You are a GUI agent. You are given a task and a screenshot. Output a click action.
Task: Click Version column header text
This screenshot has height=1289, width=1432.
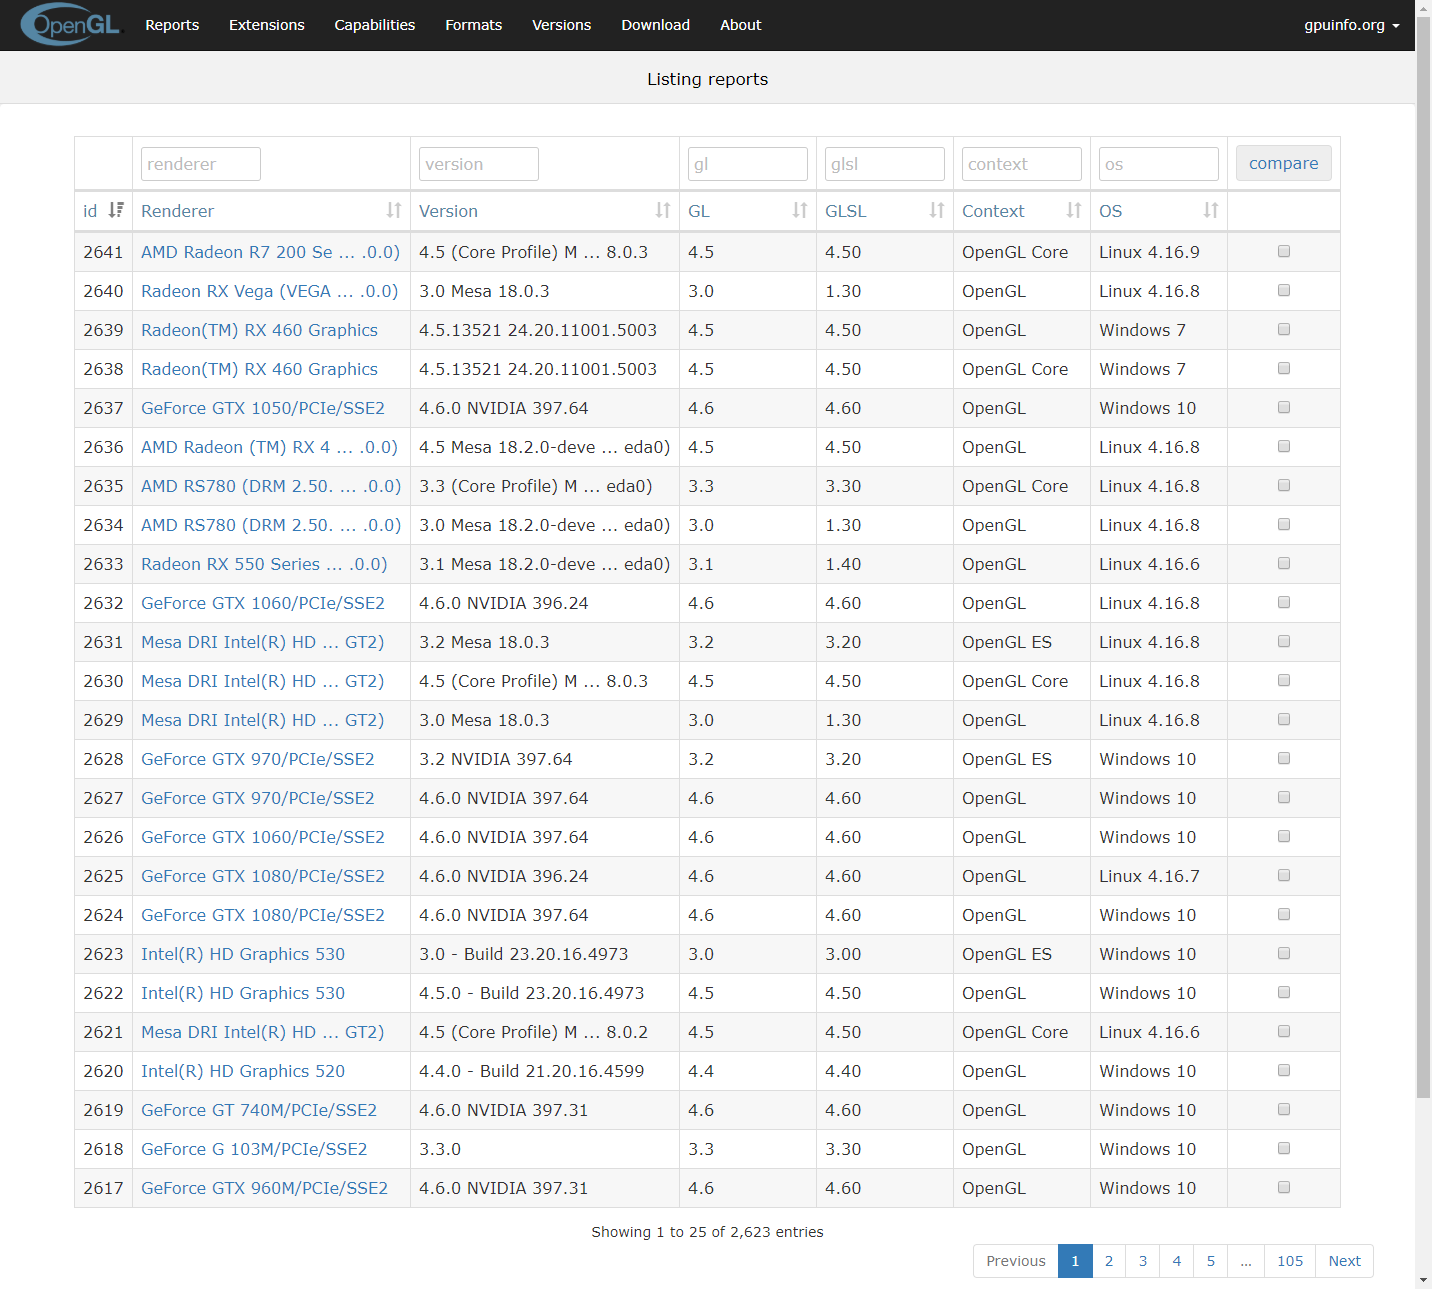[448, 211]
